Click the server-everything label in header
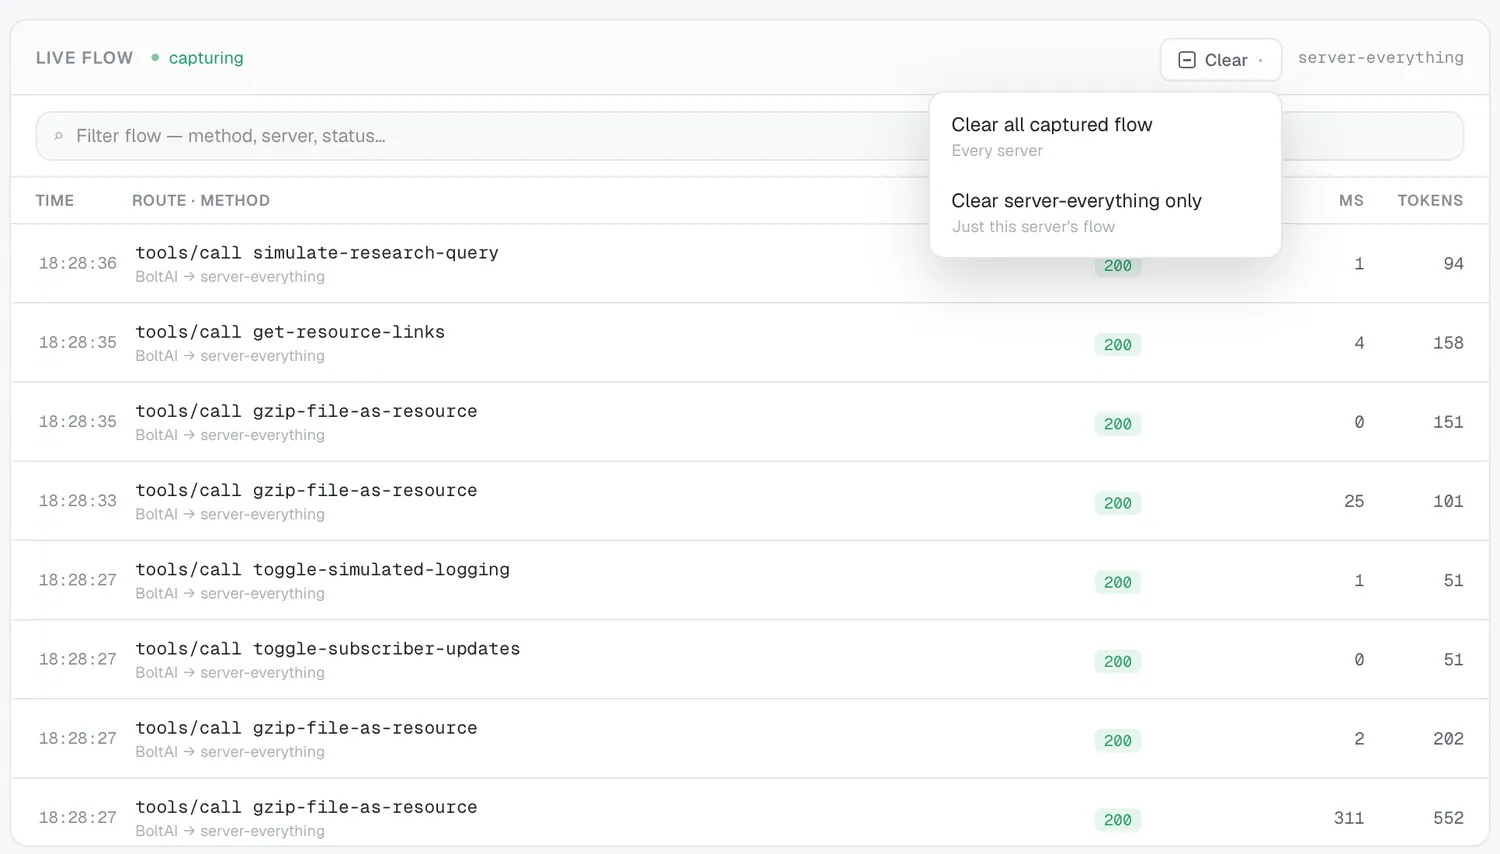 coord(1380,58)
